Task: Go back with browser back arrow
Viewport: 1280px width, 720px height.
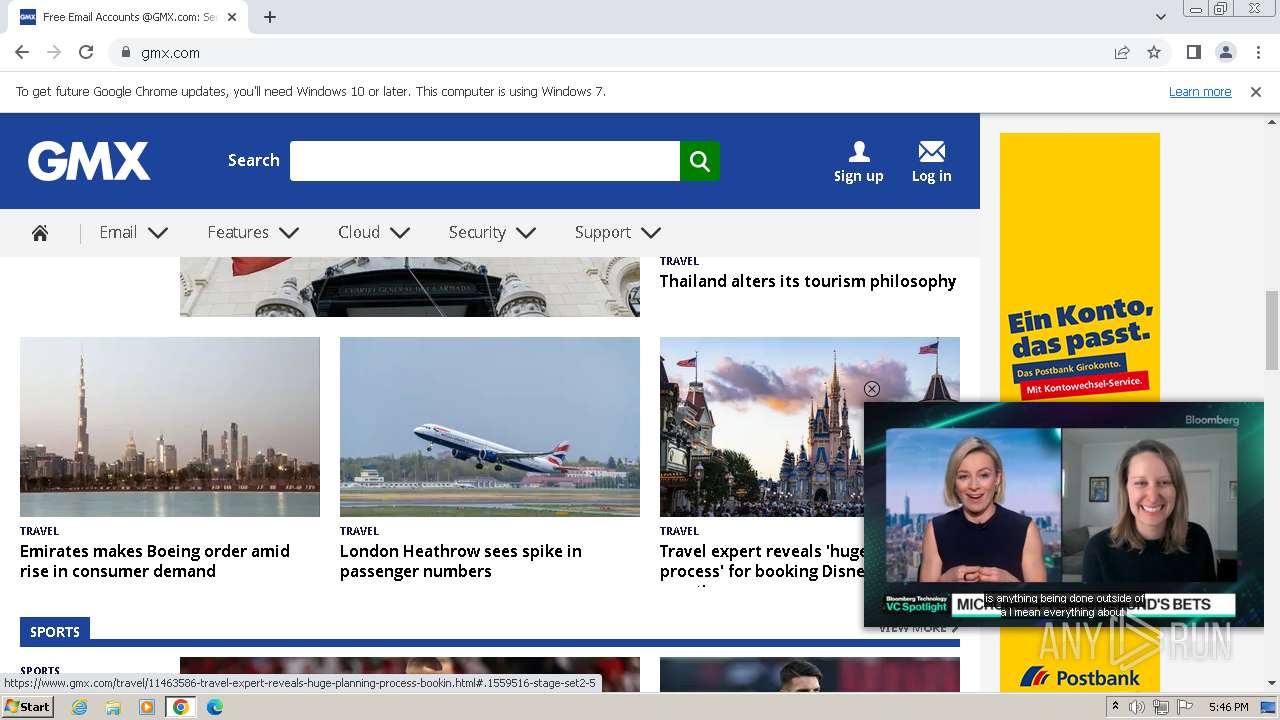Action: point(22,52)
